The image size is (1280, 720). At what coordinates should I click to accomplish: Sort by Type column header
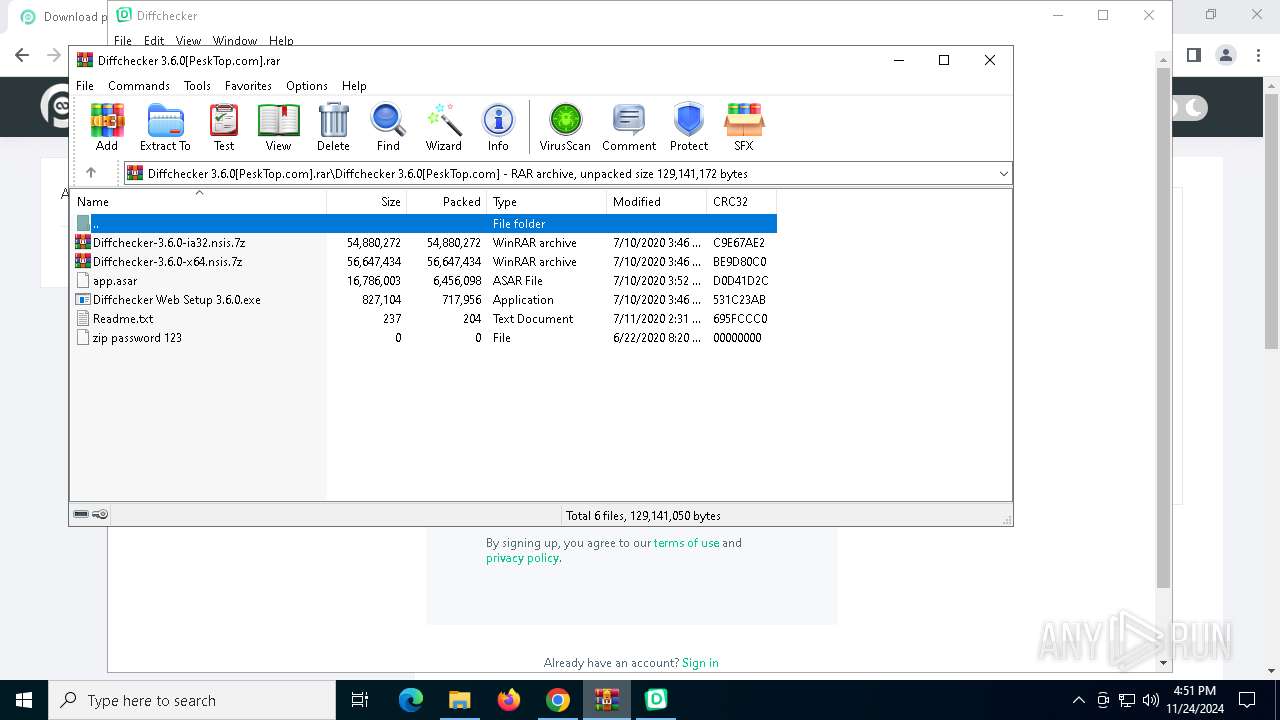[x=546, y=201]
